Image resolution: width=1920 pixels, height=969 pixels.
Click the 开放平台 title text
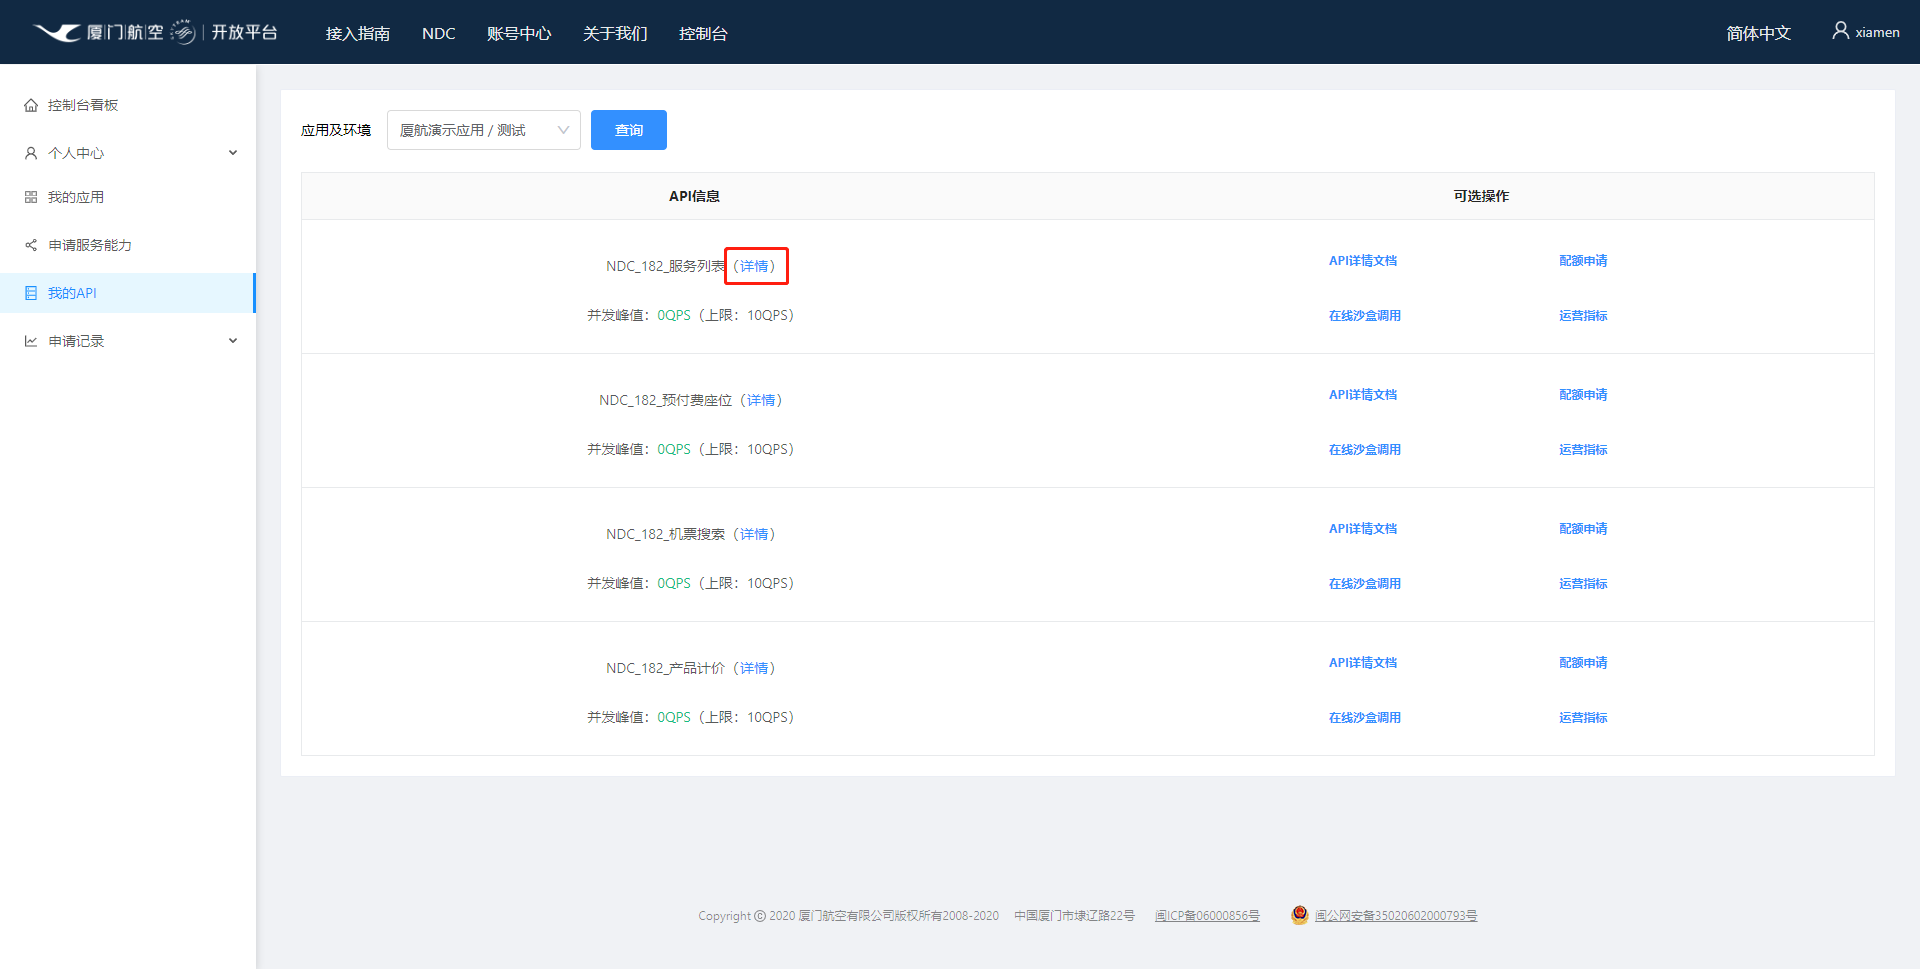point(244,32)
